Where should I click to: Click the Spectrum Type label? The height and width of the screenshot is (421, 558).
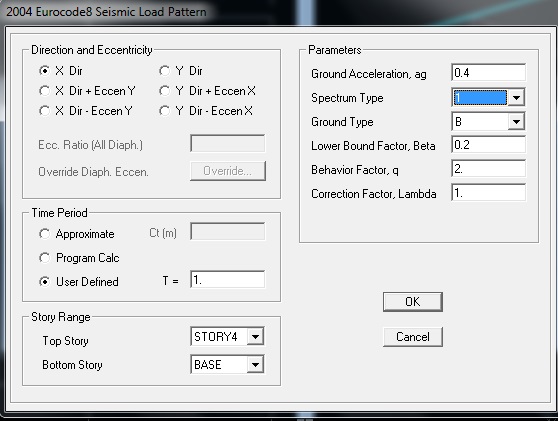coord(347,98)
